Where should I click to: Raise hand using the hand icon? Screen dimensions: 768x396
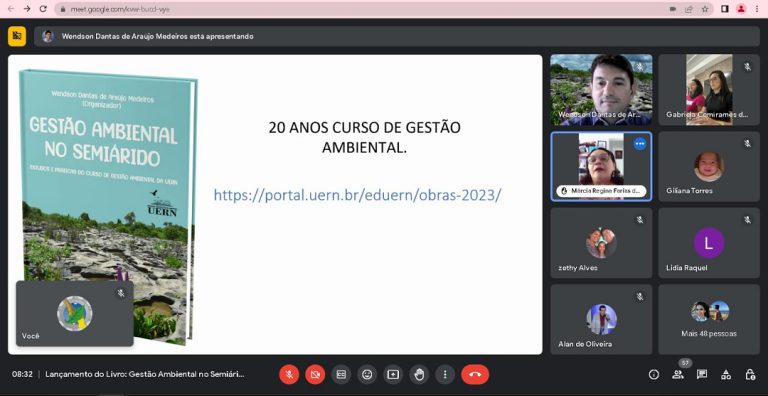pyautogui.click(x=419, y=374)
